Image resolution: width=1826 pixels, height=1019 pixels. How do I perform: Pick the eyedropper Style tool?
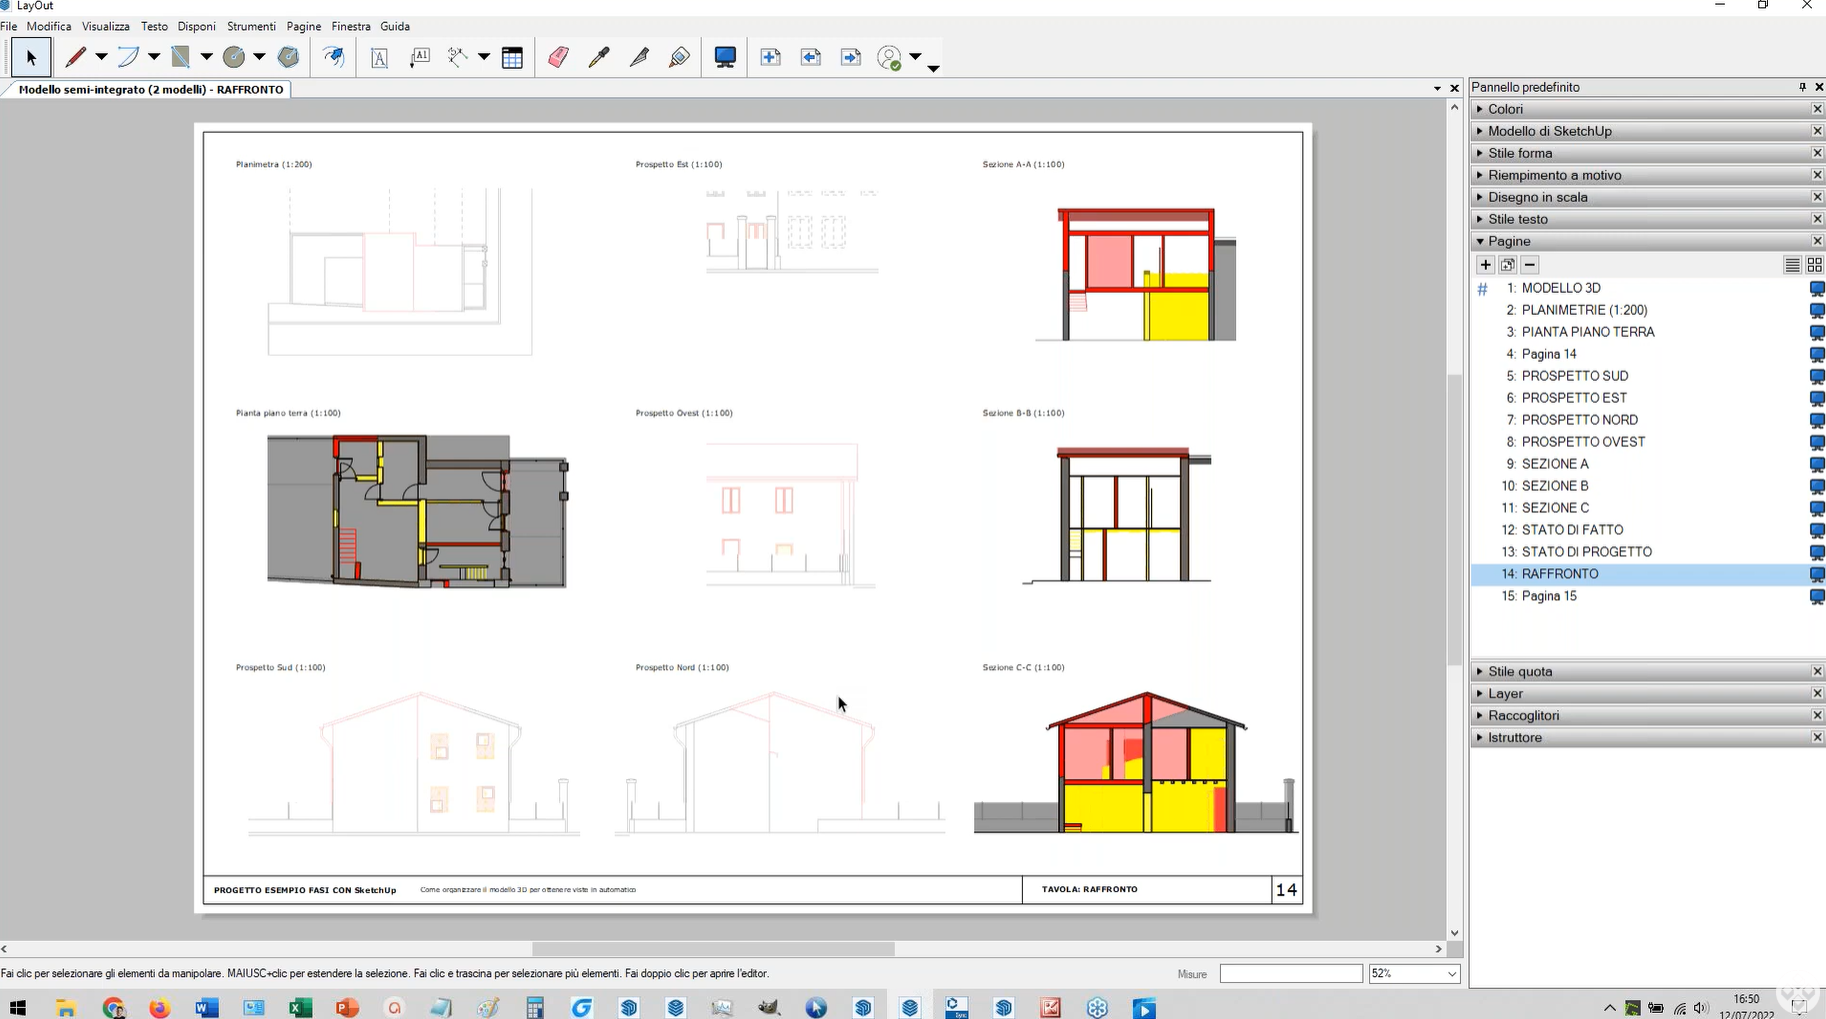click(x=599, y=58)
